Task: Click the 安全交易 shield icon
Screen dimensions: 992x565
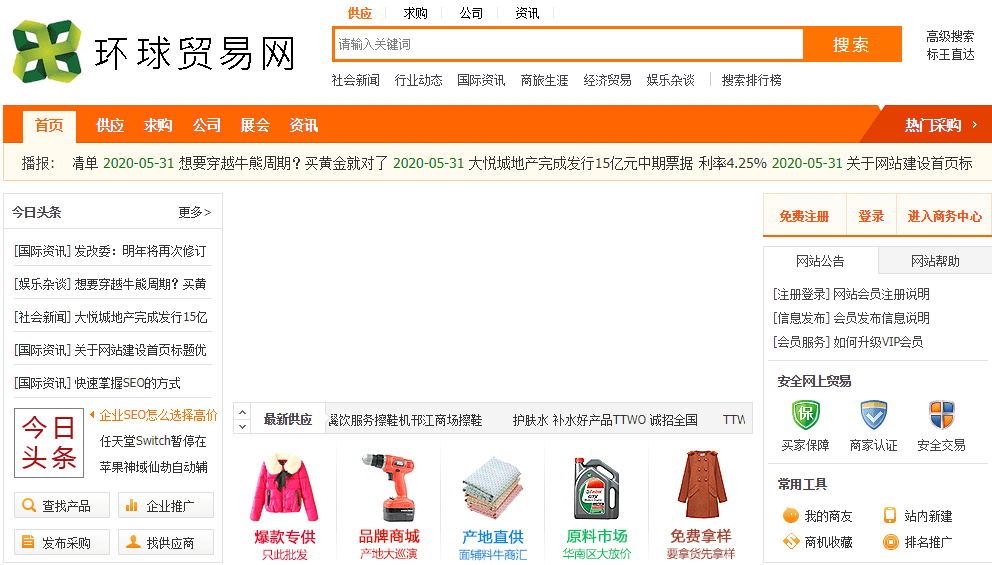Action: pyautogui.click(x=941, y=415)
